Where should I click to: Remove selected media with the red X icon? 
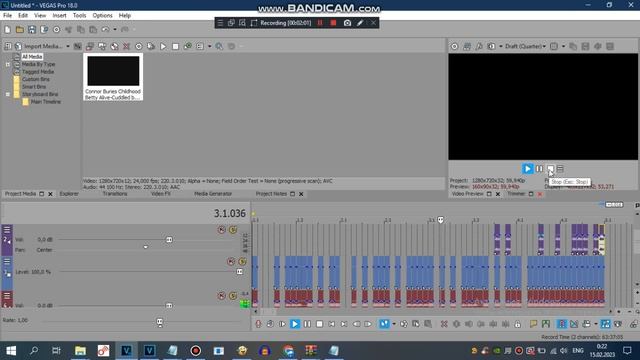point(127,46)
